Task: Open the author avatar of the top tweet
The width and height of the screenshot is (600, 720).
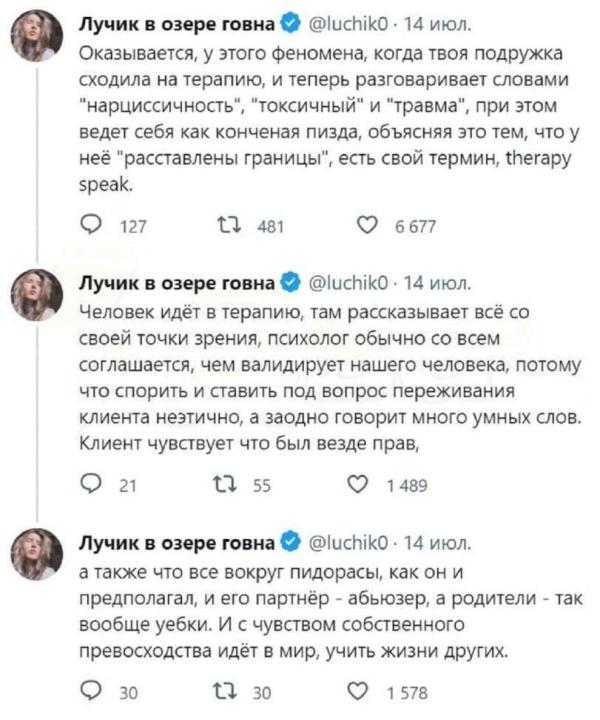Action: coord(41,35)
